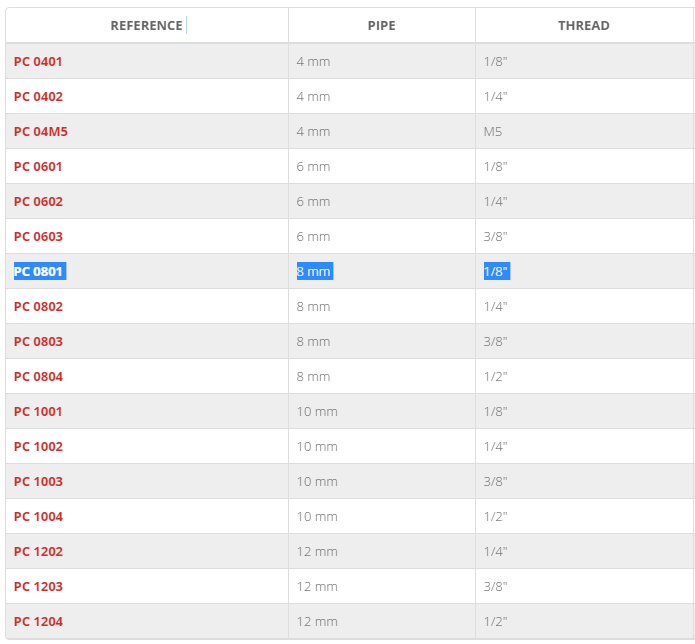
Task: View the PC 1203 product
Action: click(x=39, y=587)
